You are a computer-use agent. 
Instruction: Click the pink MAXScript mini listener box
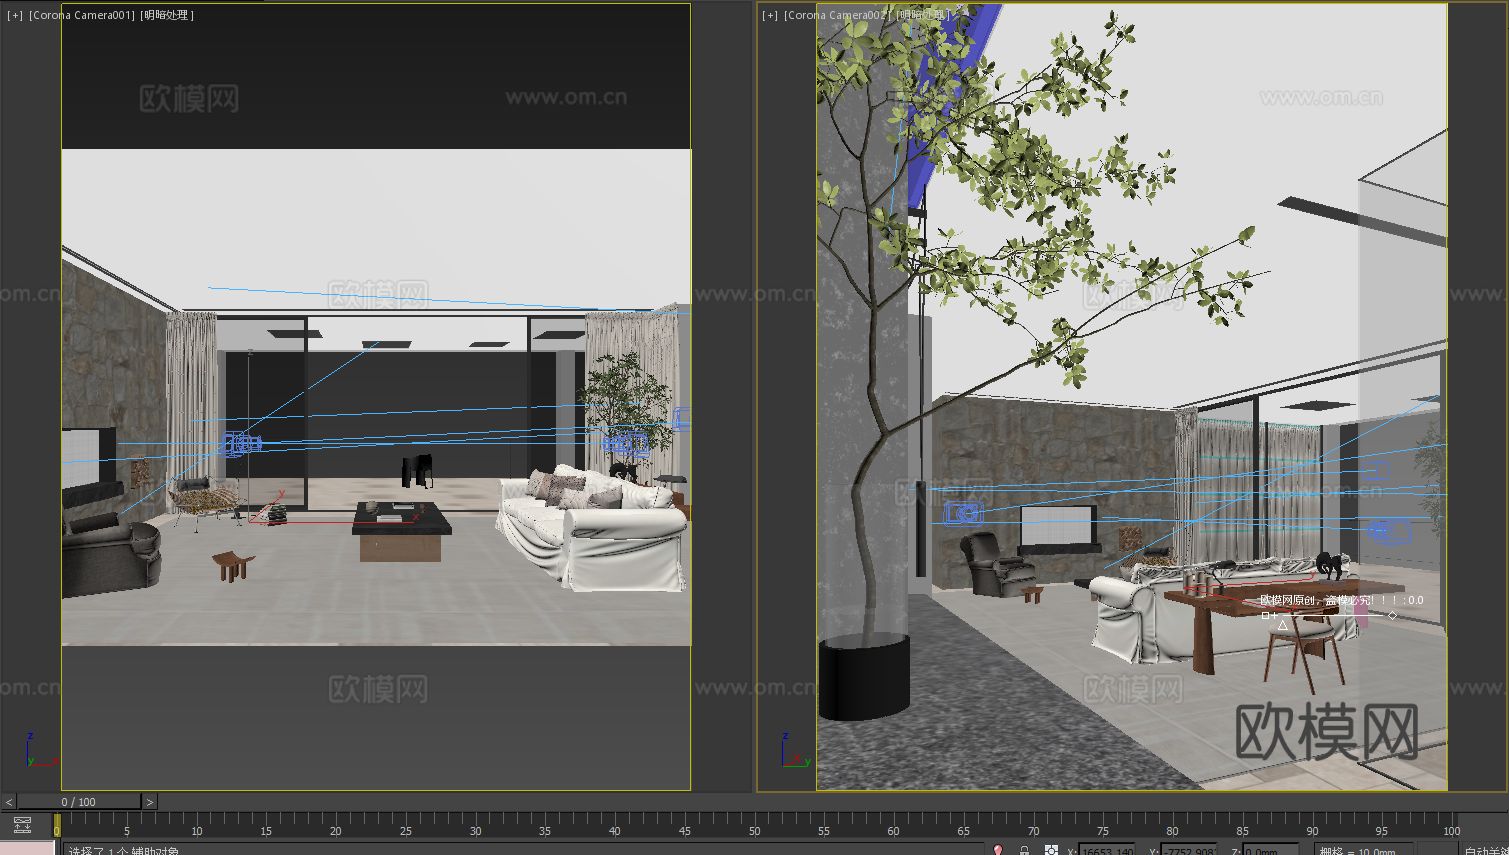click(27, 848)
